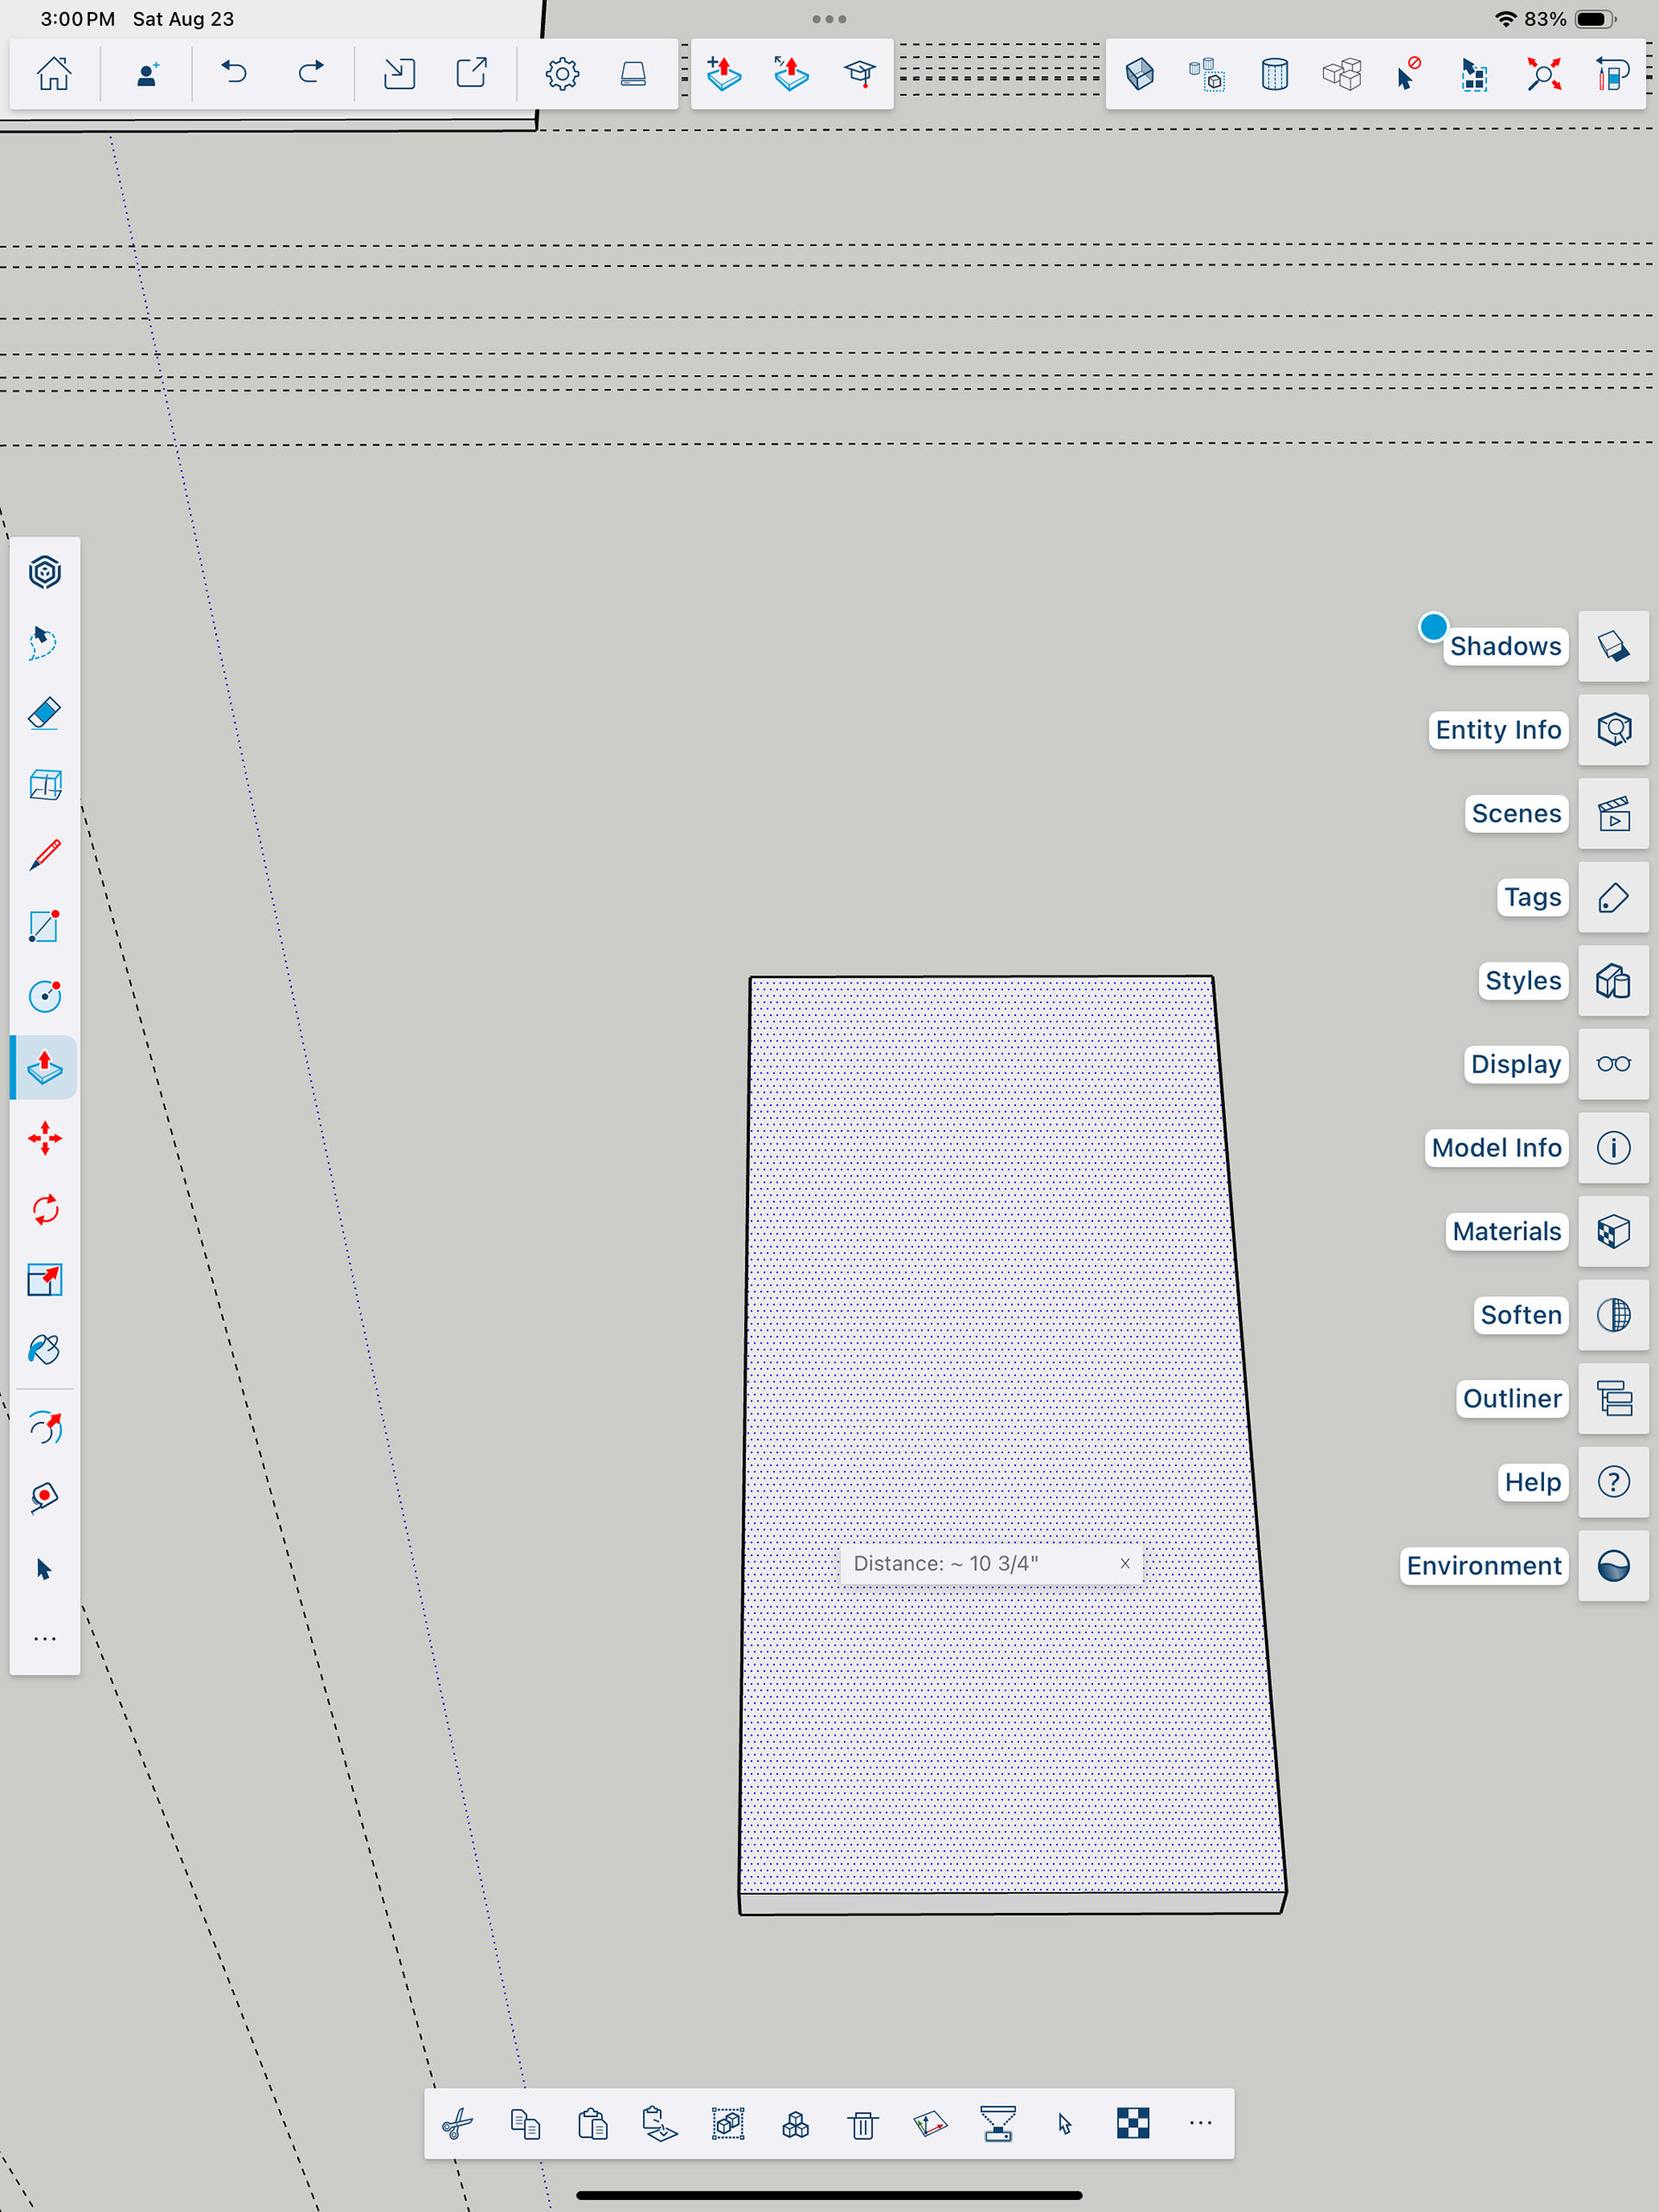Expand more options in bottom toolbar
The height and width of the screenshot is (2212, 1659).
point(1200,2123)
